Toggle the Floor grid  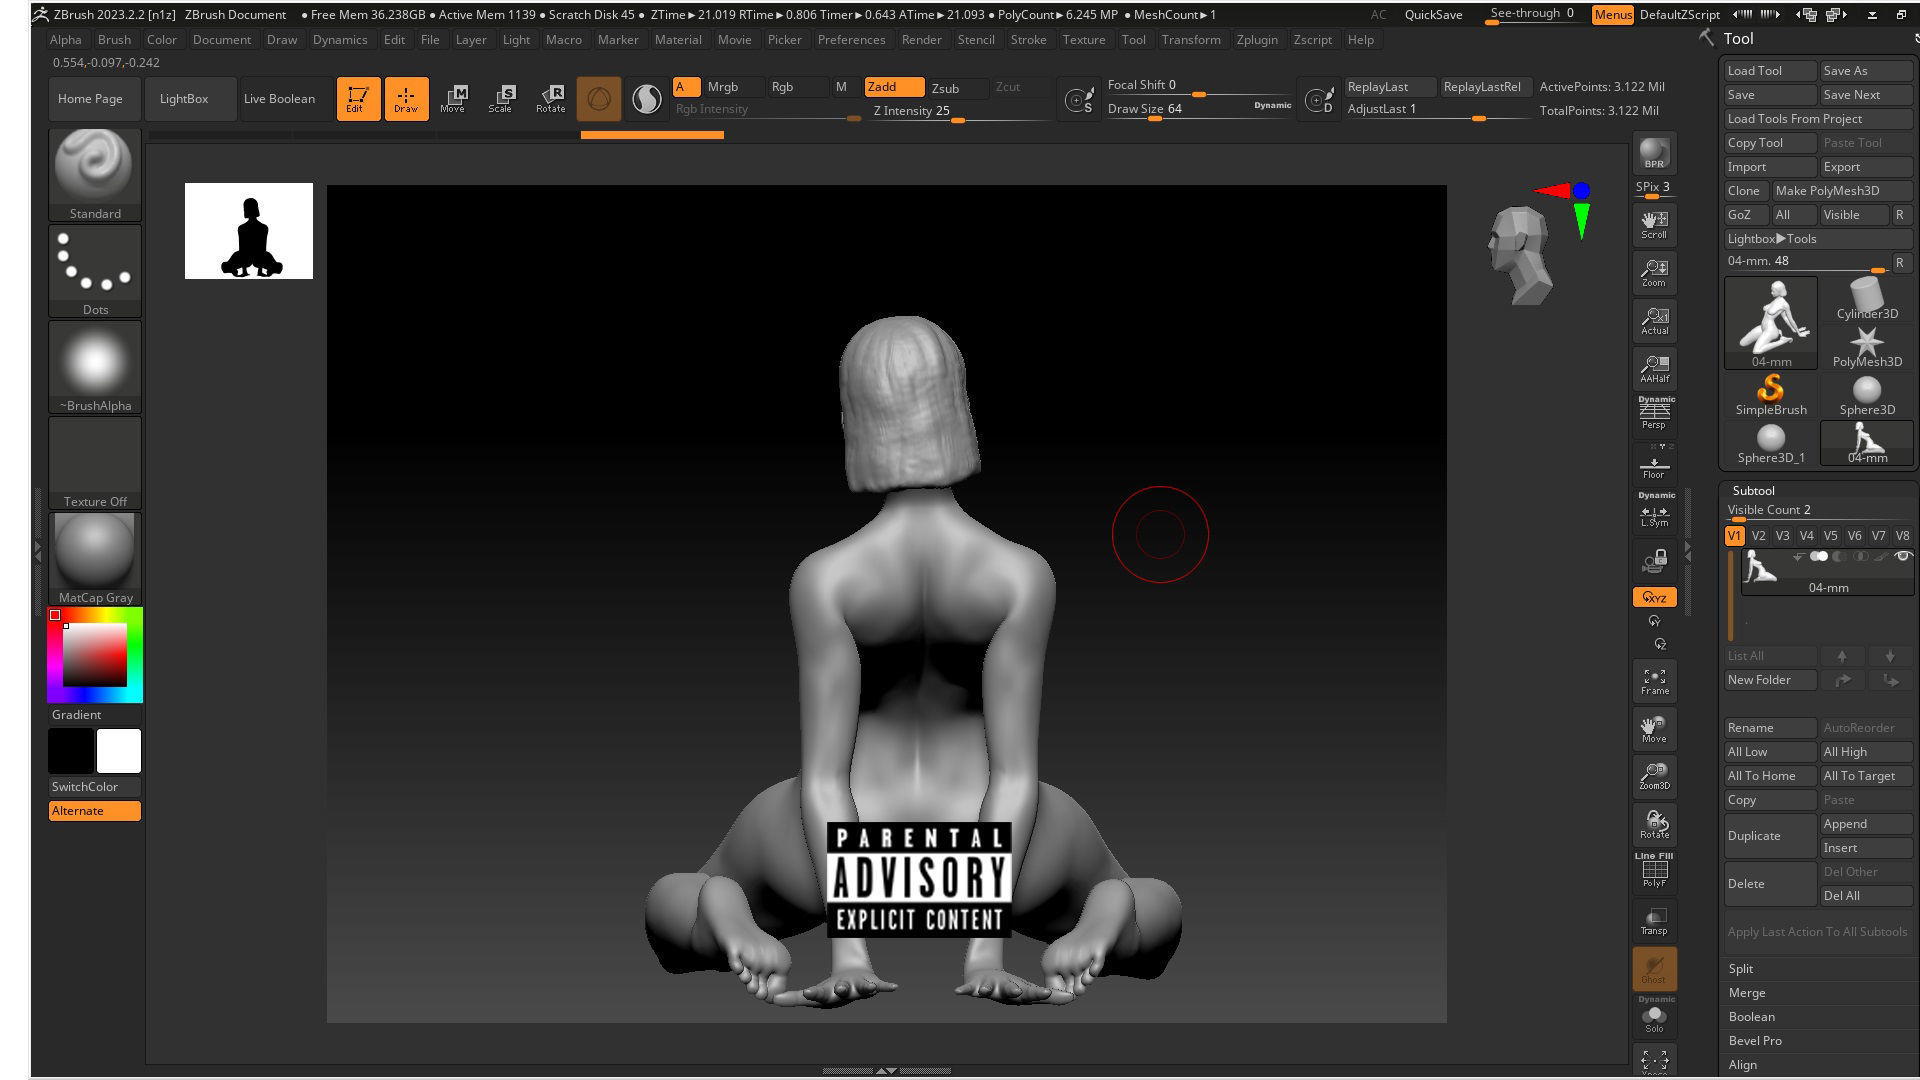pyautogui.click(x=1654, y=464)
